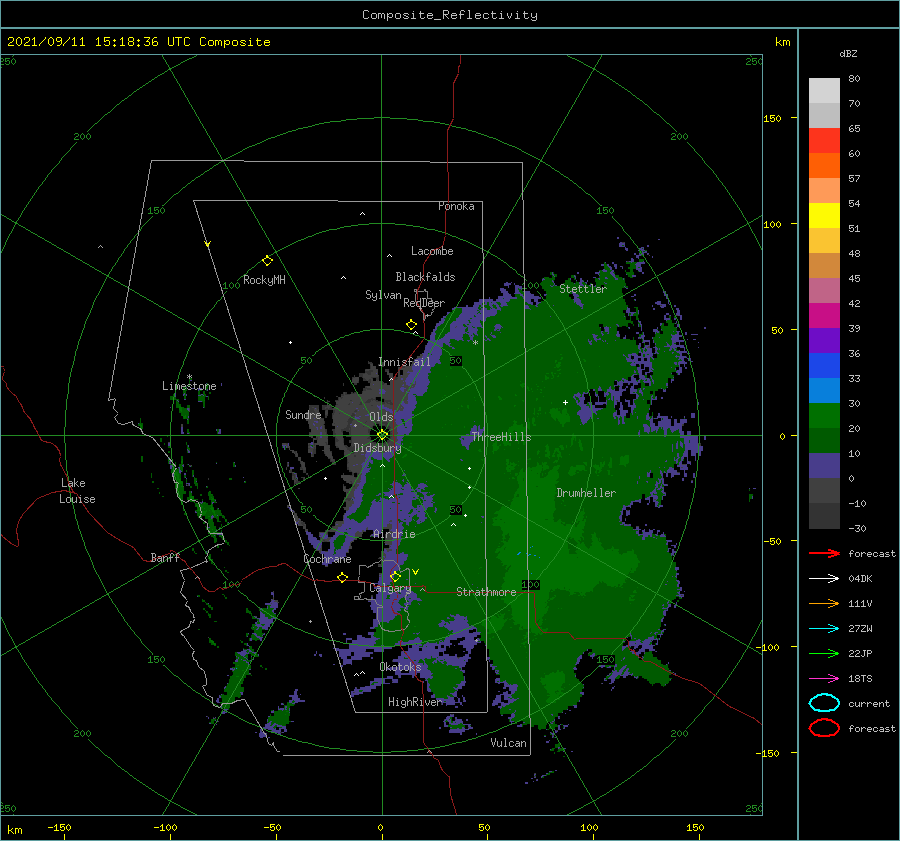The image size is (900, 841).
Task: Click the yellow diamond marker beside RockyMH
Action: [267, 261]
